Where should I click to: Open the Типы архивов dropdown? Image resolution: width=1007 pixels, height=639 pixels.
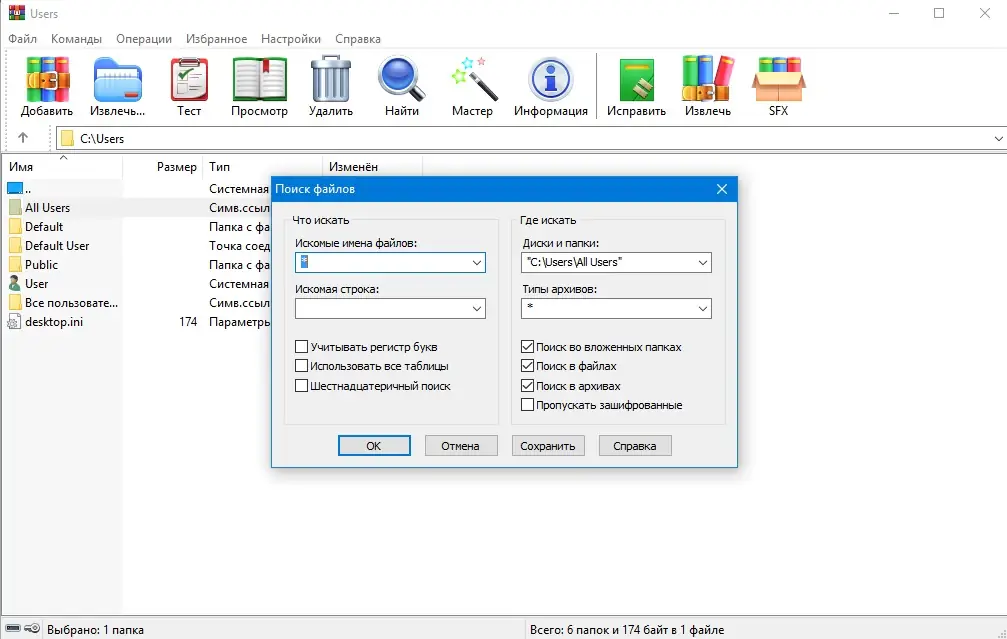pyautogui.click(x=701, y=308)
